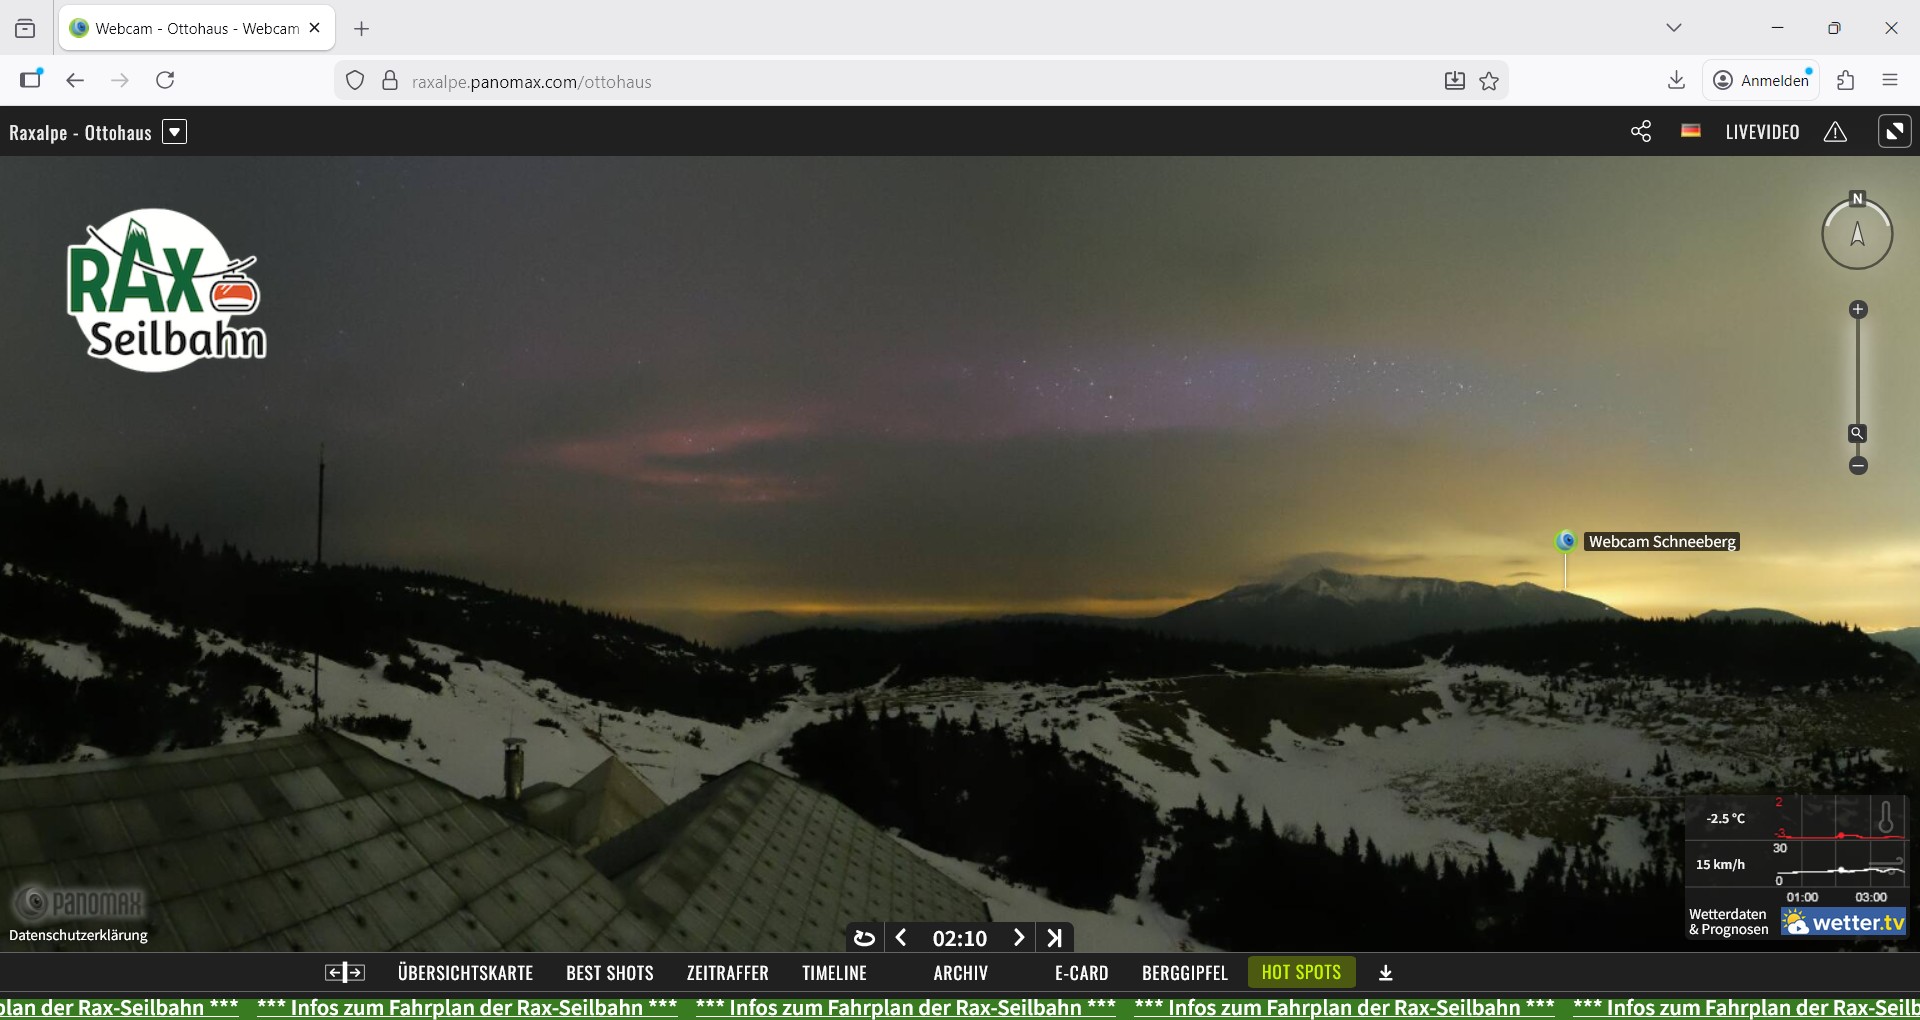1920x1020 pixels.
Task: Open the Datenschutzerklärung link
Action: click(x=78, y=936)
